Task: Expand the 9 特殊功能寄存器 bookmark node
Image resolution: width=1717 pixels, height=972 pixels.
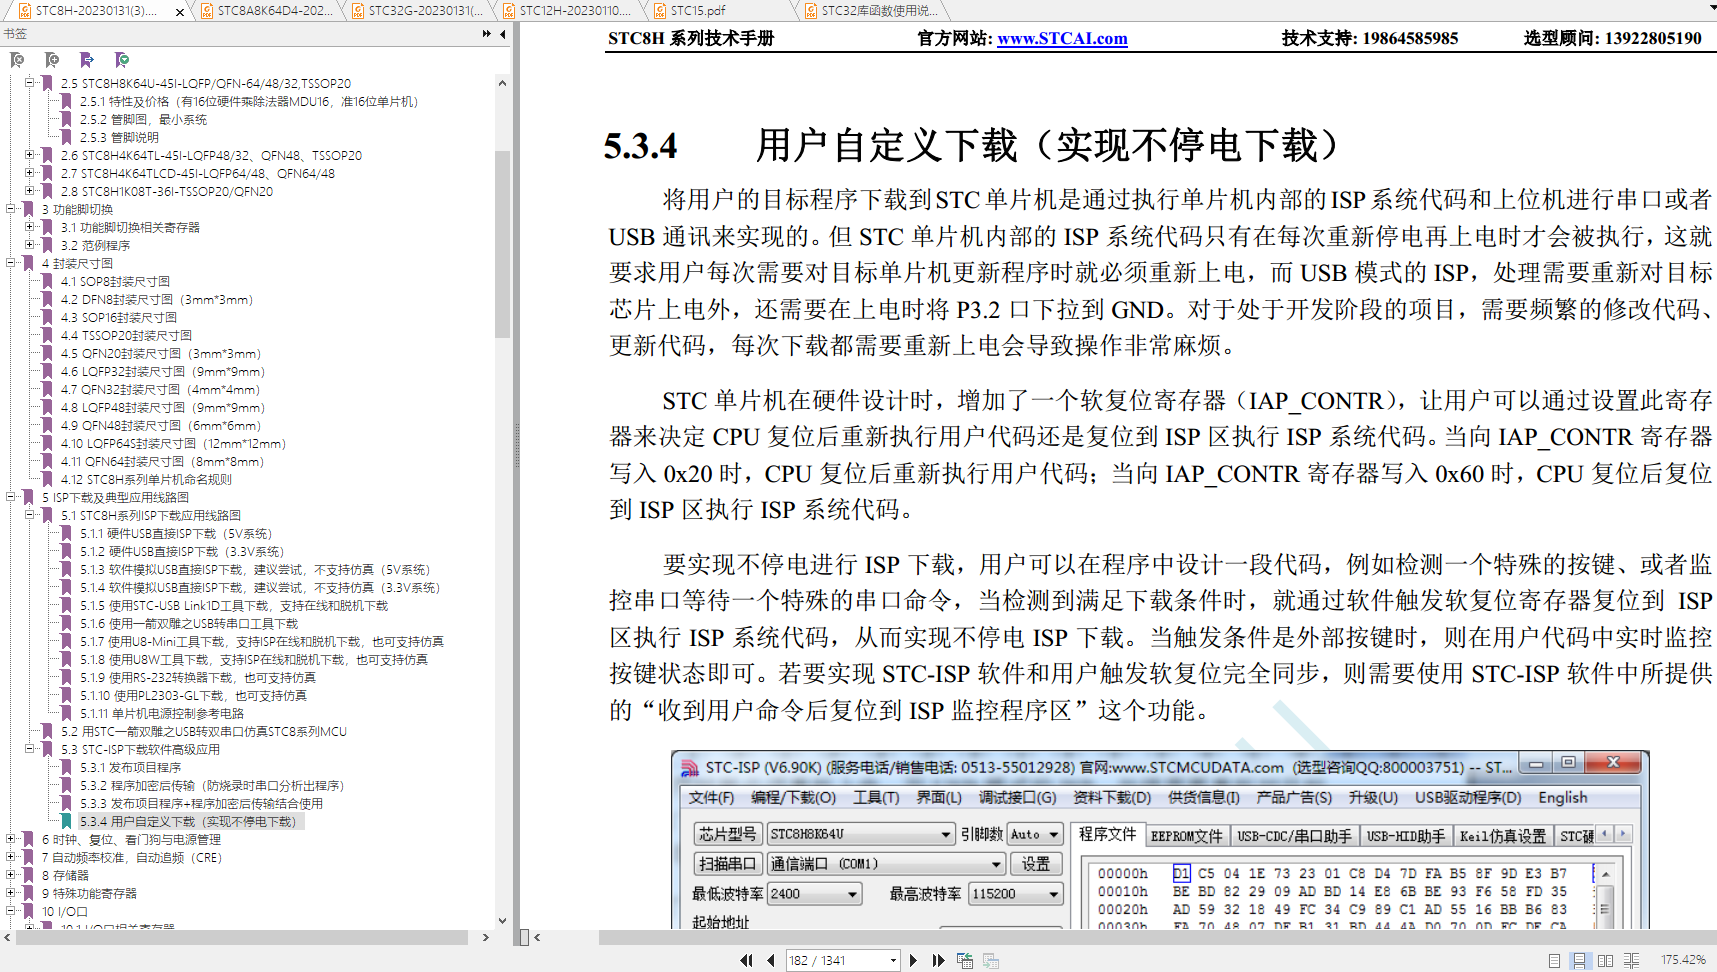Action: tap(11, 893)
